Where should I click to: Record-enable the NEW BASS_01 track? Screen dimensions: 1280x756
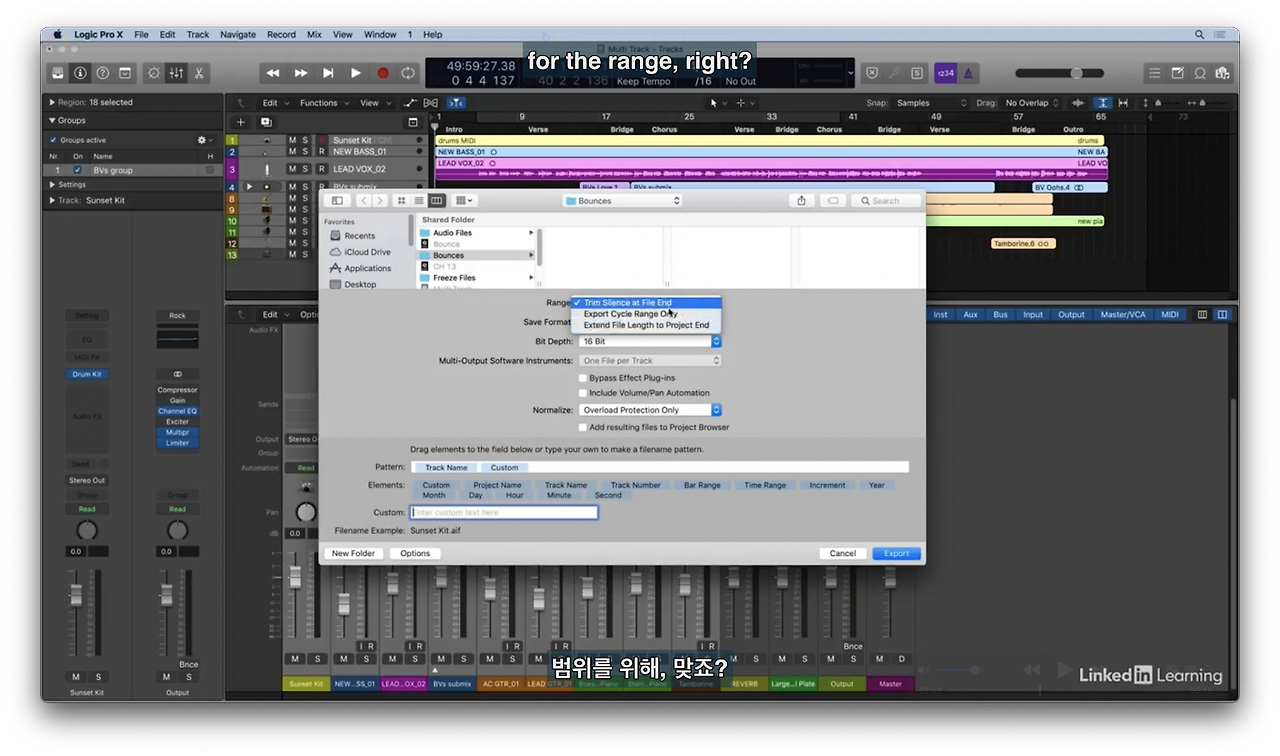321,152
